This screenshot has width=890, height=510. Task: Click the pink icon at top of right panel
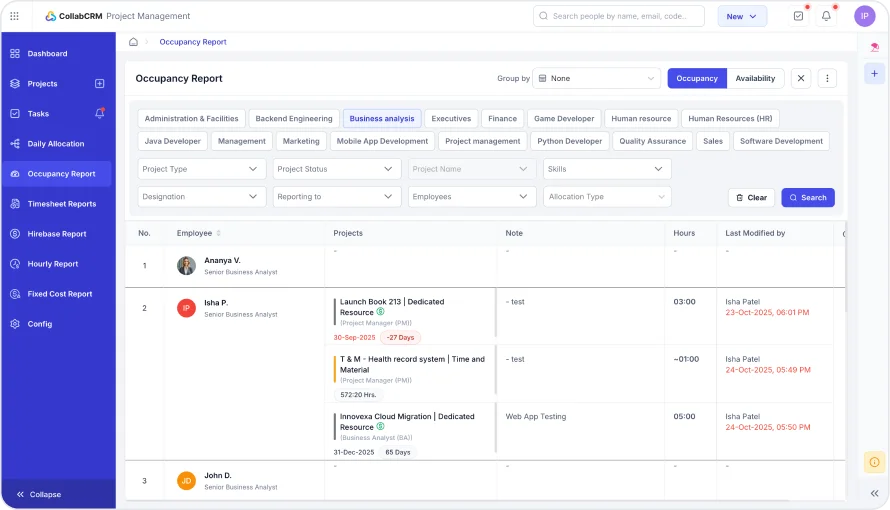pos(874,48)
